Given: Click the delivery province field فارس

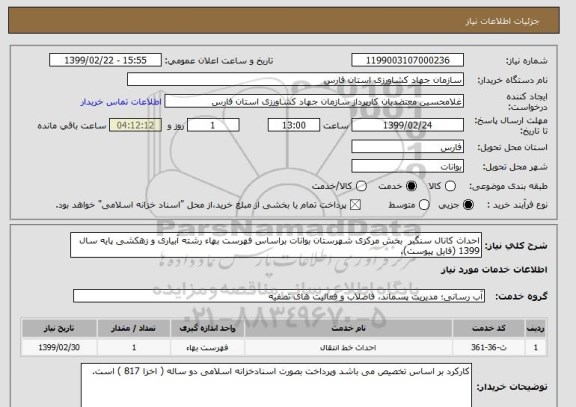Looking at the screenshot, I should [x=407, y=147].
